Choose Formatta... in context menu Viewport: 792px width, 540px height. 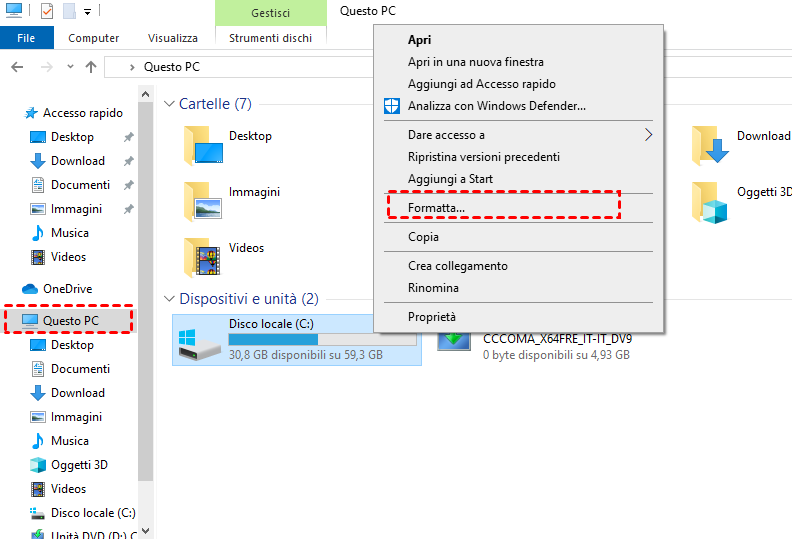[x=436, y=208]
